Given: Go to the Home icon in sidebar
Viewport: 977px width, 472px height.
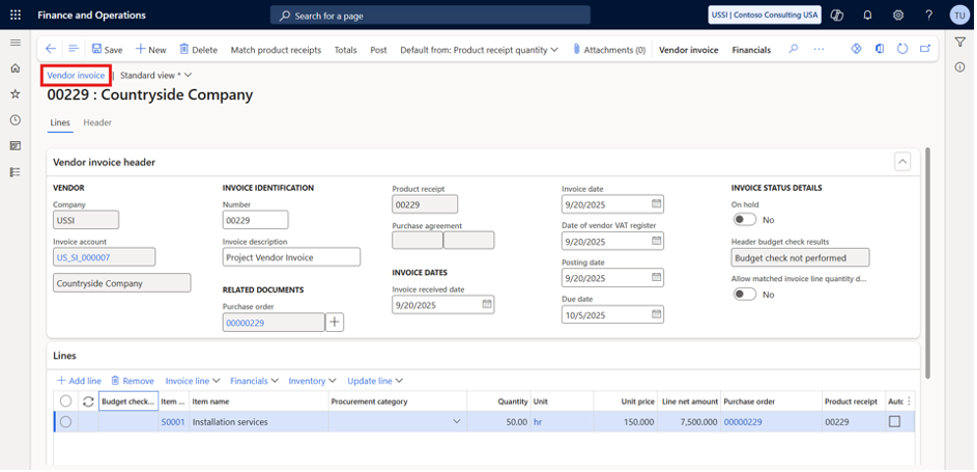Looking at the screenshot, I should tap(16, 68).
